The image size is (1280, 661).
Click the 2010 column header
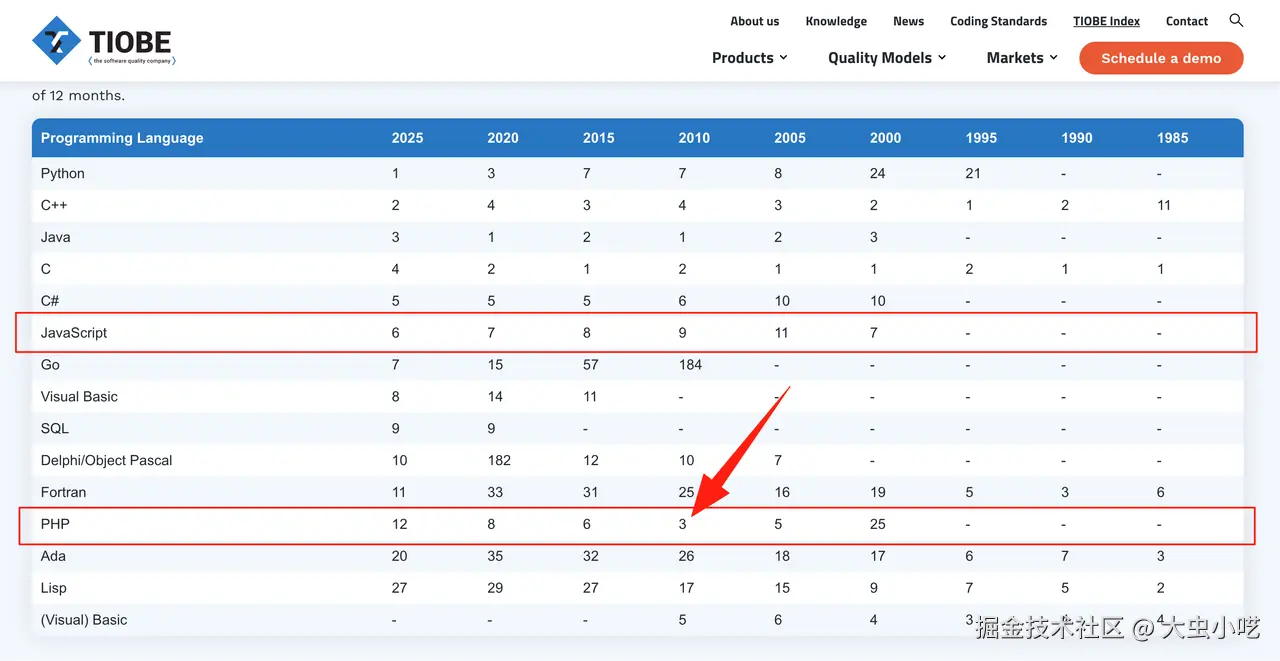pos(694,138)
